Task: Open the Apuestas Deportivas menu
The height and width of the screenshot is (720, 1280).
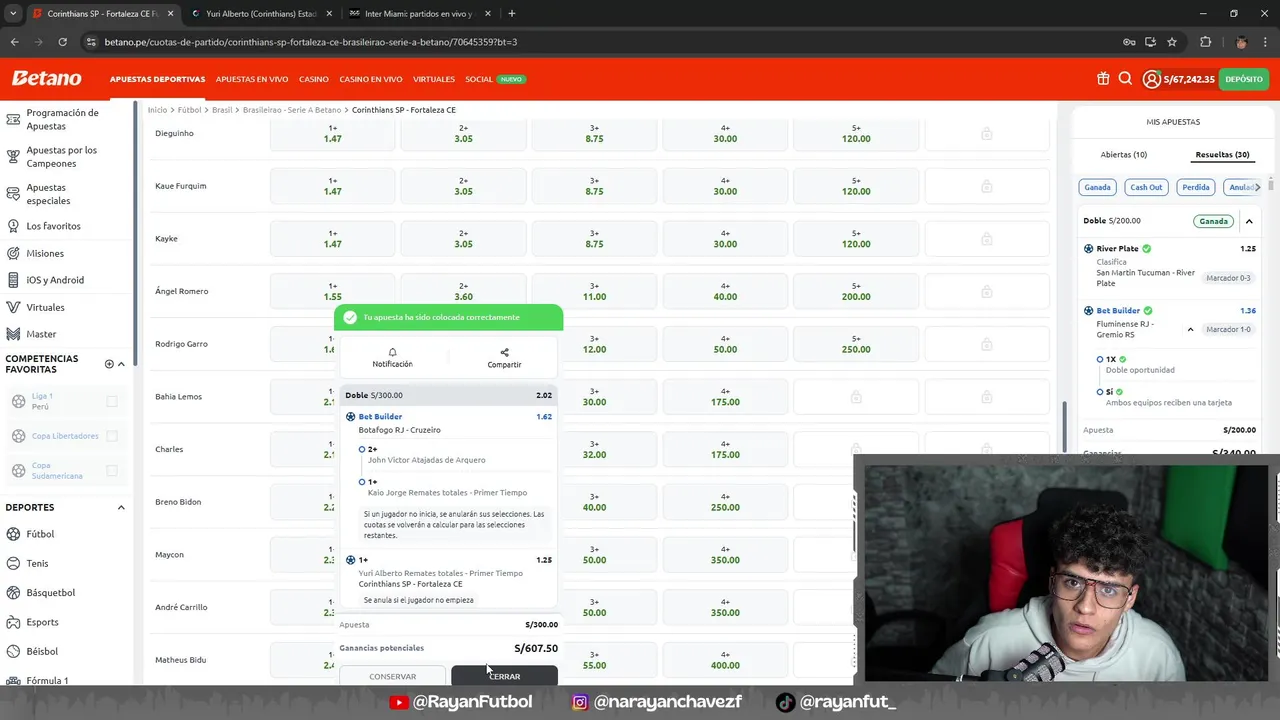Action: click(x=157, y=79)
